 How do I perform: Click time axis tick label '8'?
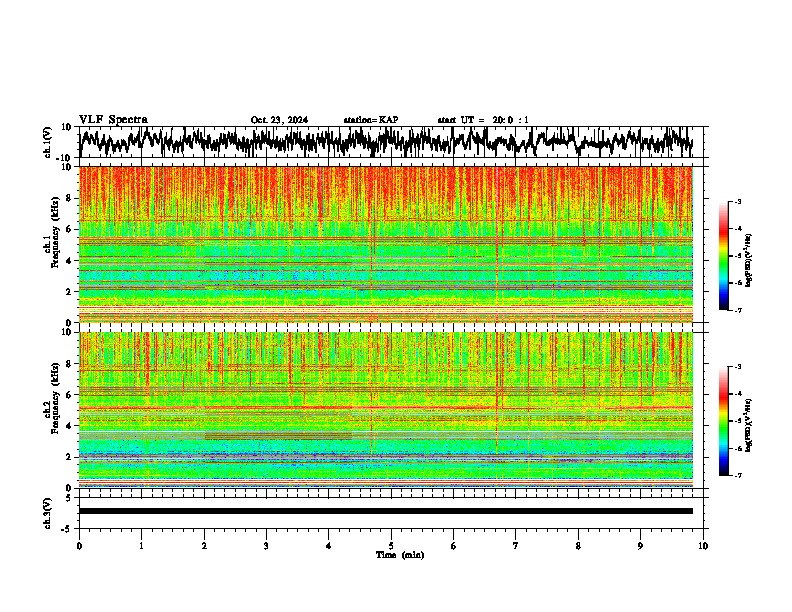(x=578, y=546)
